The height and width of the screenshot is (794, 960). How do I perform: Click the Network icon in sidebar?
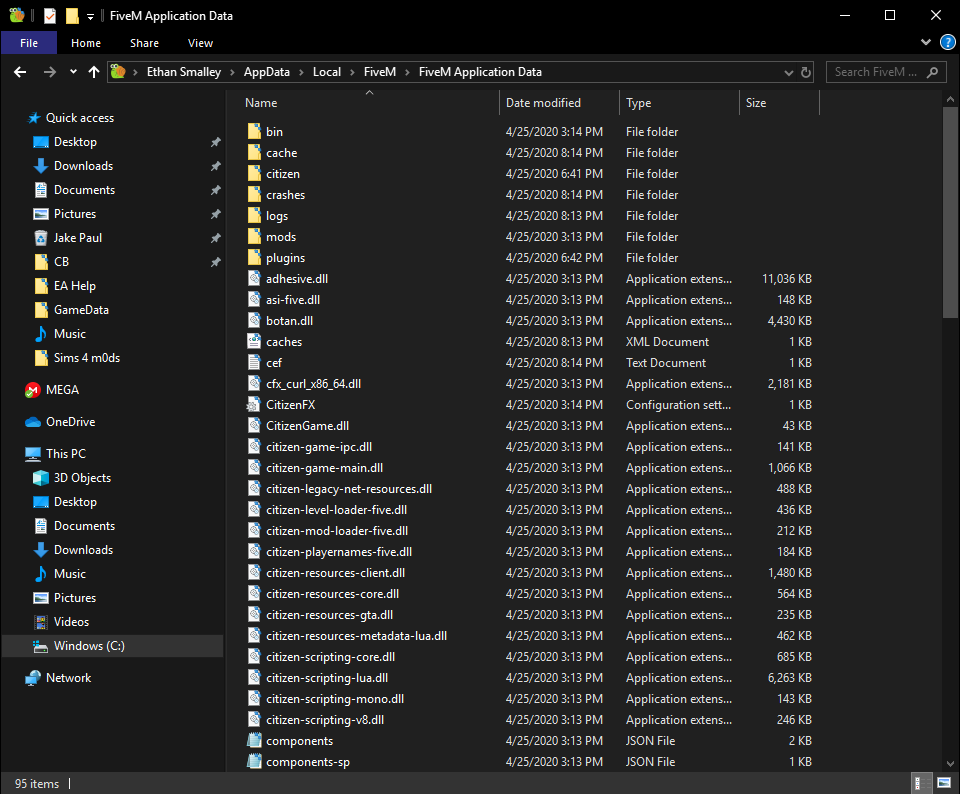[32, 678]
